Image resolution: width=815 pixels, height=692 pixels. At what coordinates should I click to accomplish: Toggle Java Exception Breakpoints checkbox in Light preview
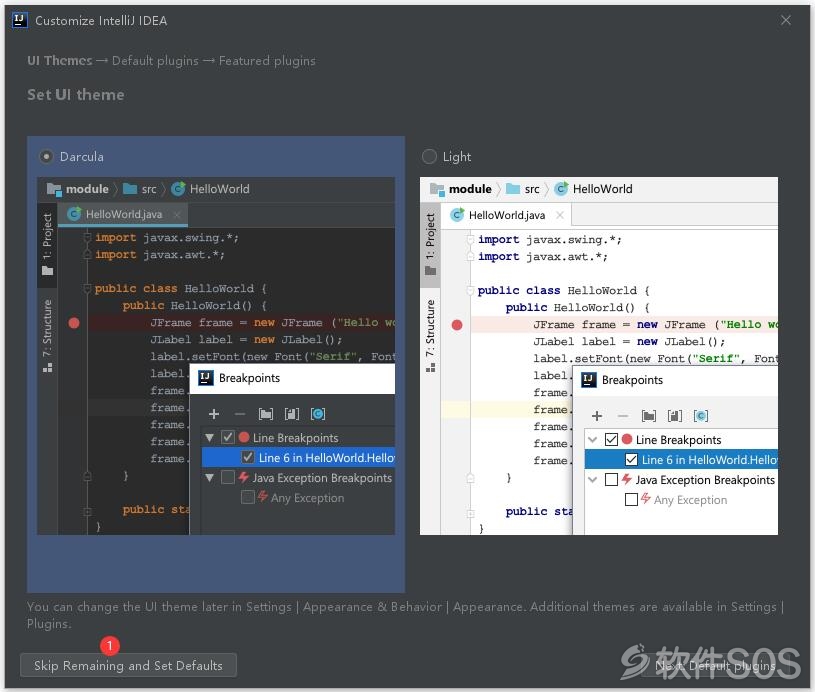(611, 479)
